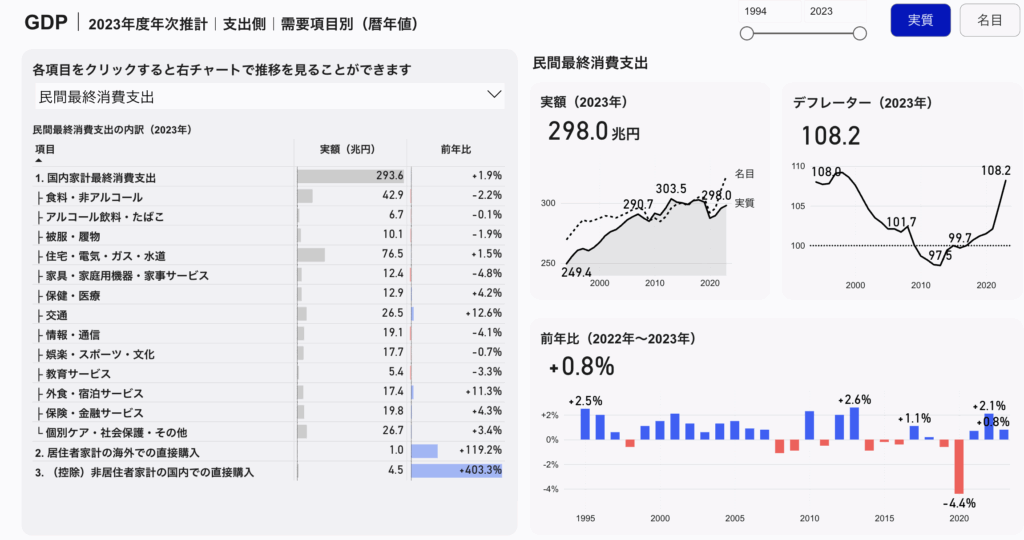
Task: Select （控除）非居住者家計の国内での直接購入 row
Action: point(143,472)
